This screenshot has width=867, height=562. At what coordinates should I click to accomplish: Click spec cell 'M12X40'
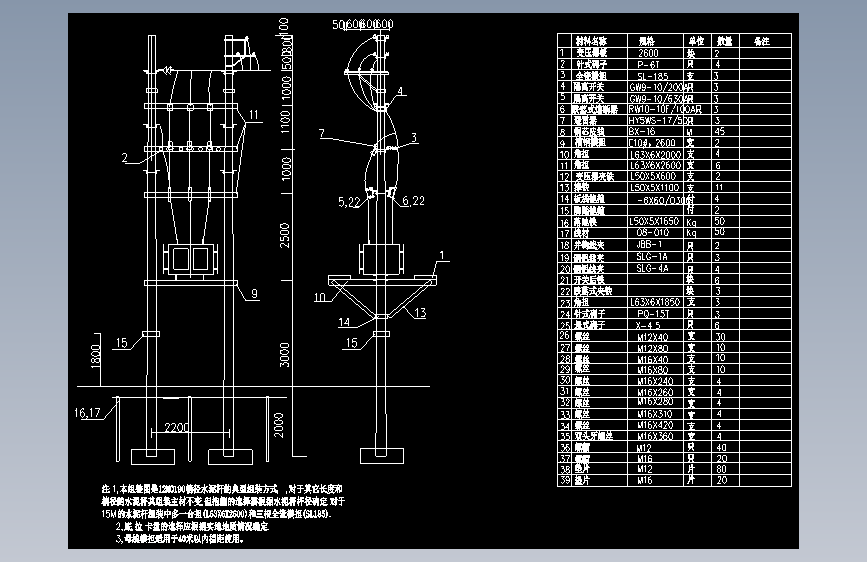coord(652,337)
